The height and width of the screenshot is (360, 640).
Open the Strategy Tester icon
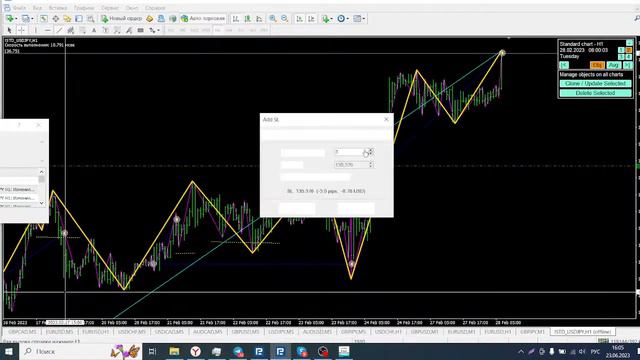point(91,18)
